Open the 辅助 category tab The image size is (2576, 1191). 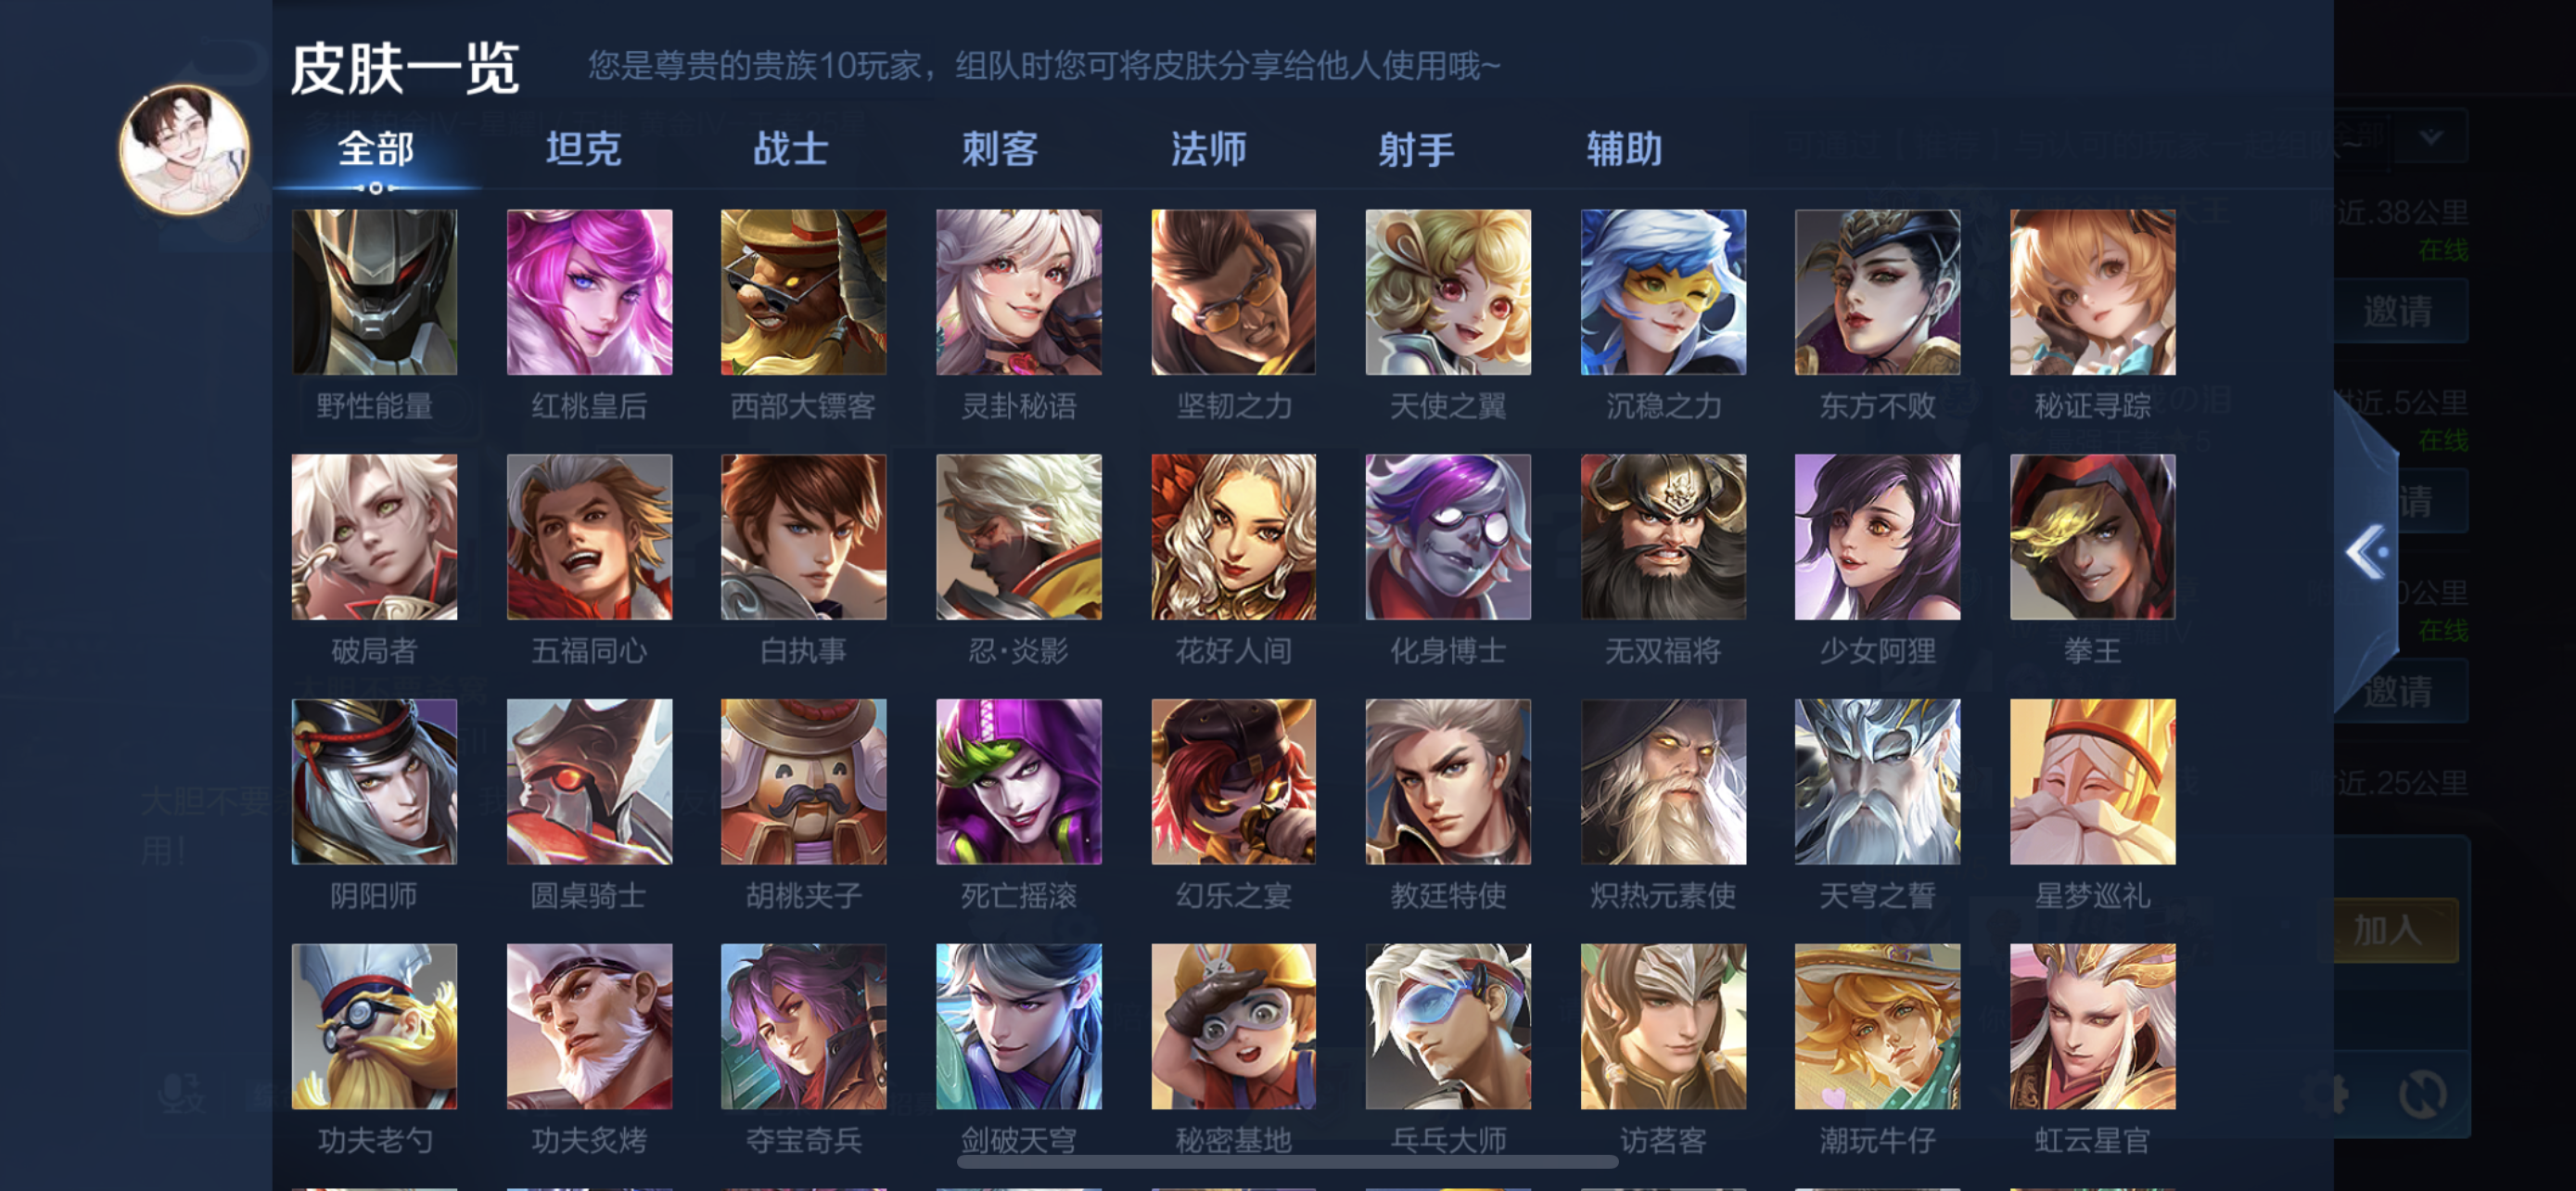tap(1624, 150)
